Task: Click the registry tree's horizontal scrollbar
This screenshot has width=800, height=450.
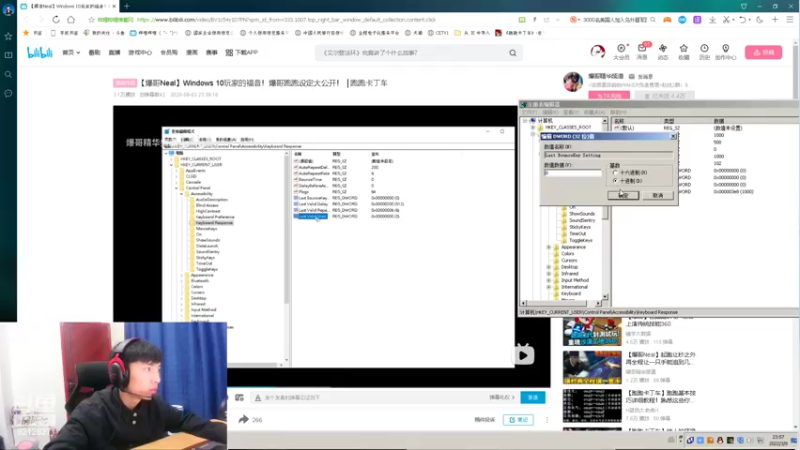Action: click(x=561, y=304)
